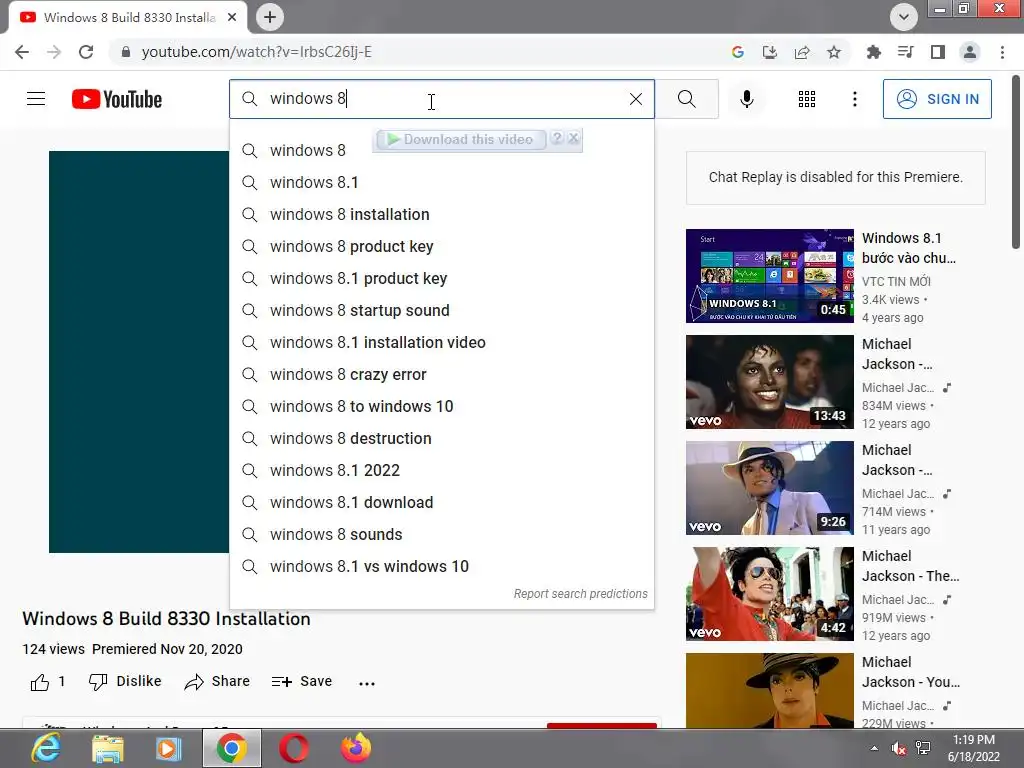Click inside the YouTube search input

pyautogui.click(x=444, y=99)
